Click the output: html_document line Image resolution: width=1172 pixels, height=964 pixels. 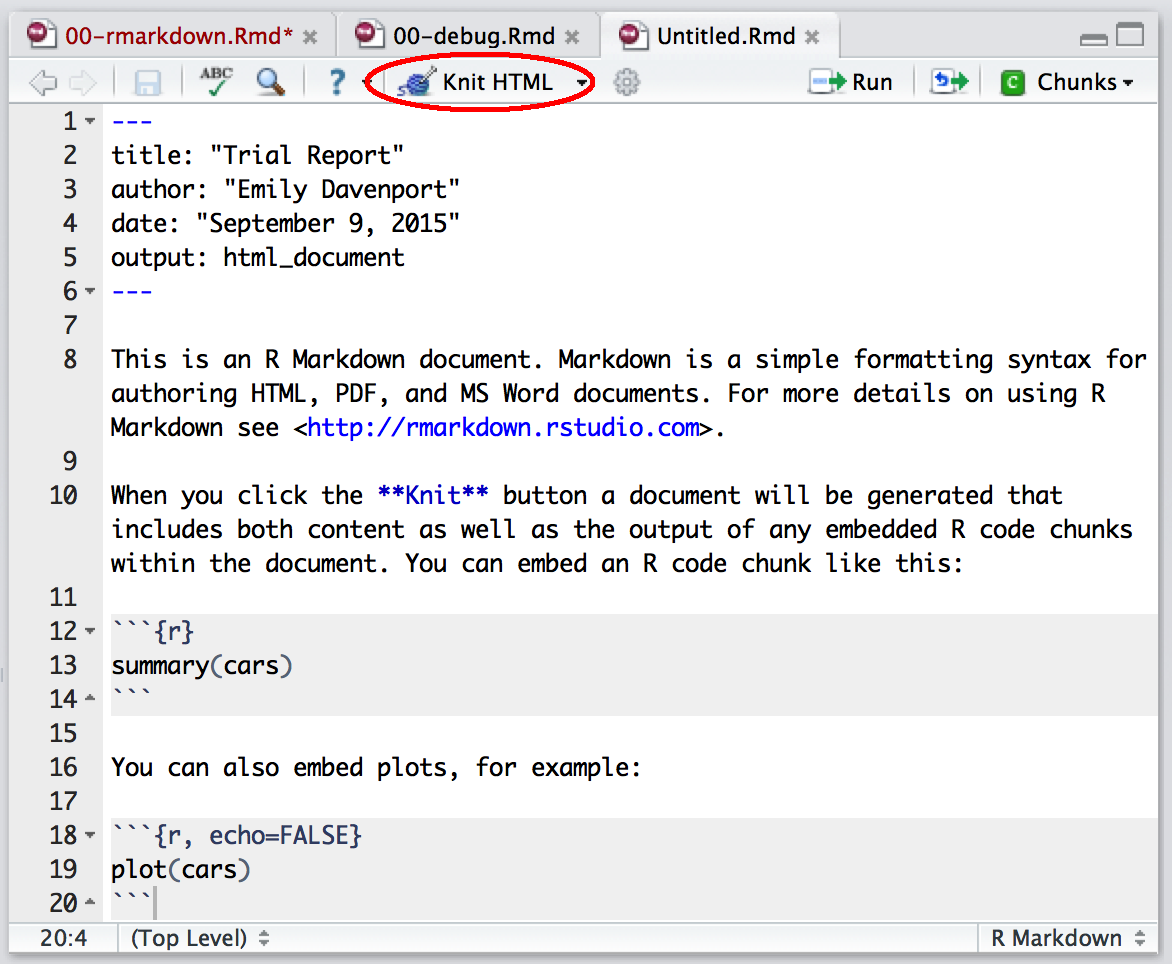coord(257,258)
